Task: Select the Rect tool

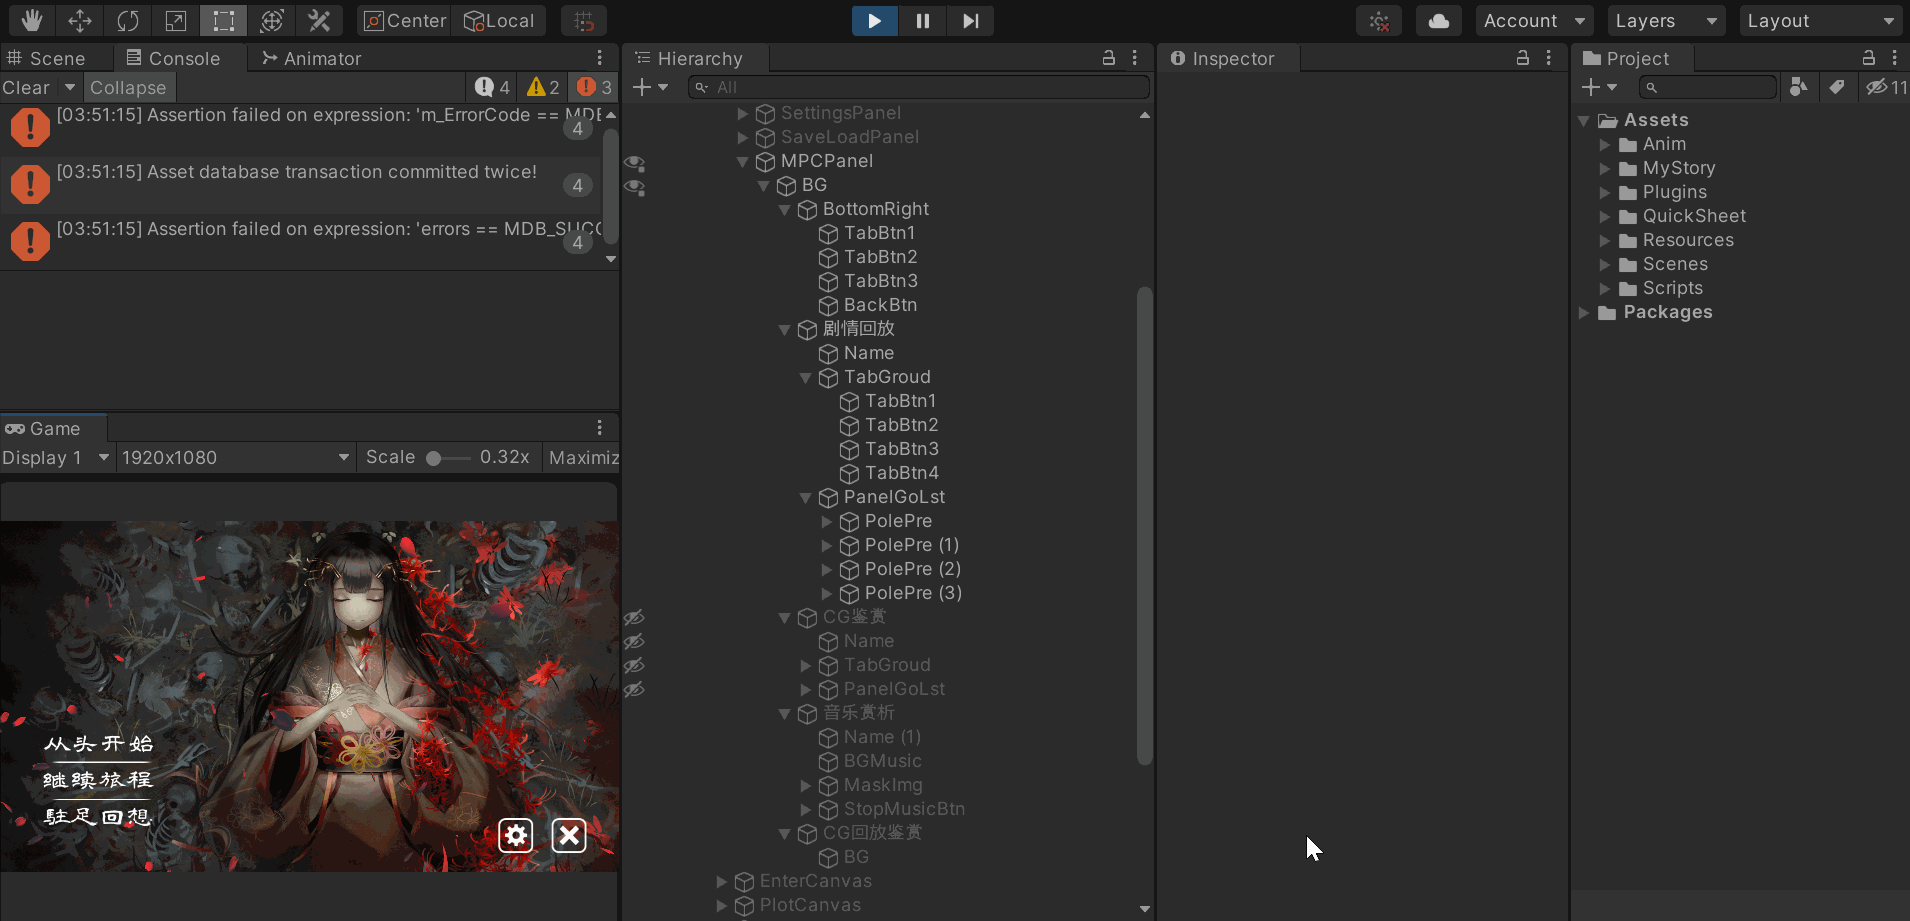Action: [223, 20]
